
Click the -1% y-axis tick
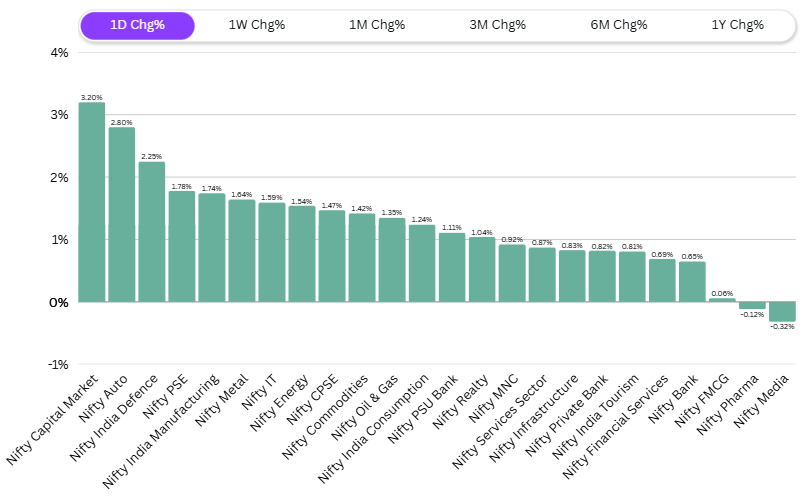click(x=58, y=365)
